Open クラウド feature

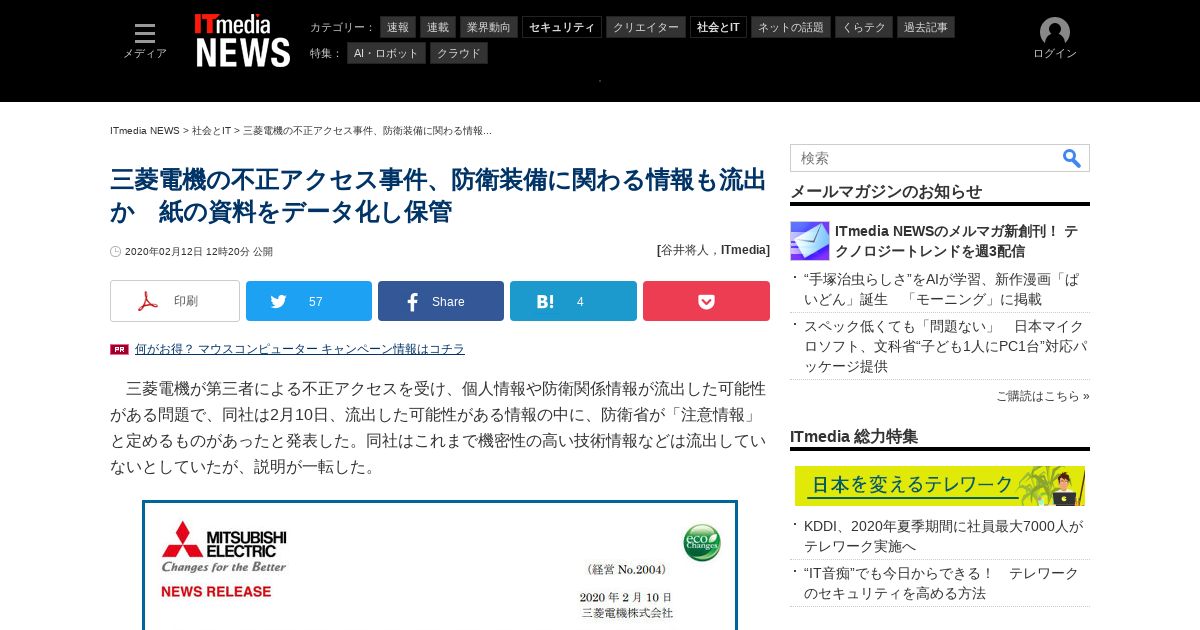[459, 53]
